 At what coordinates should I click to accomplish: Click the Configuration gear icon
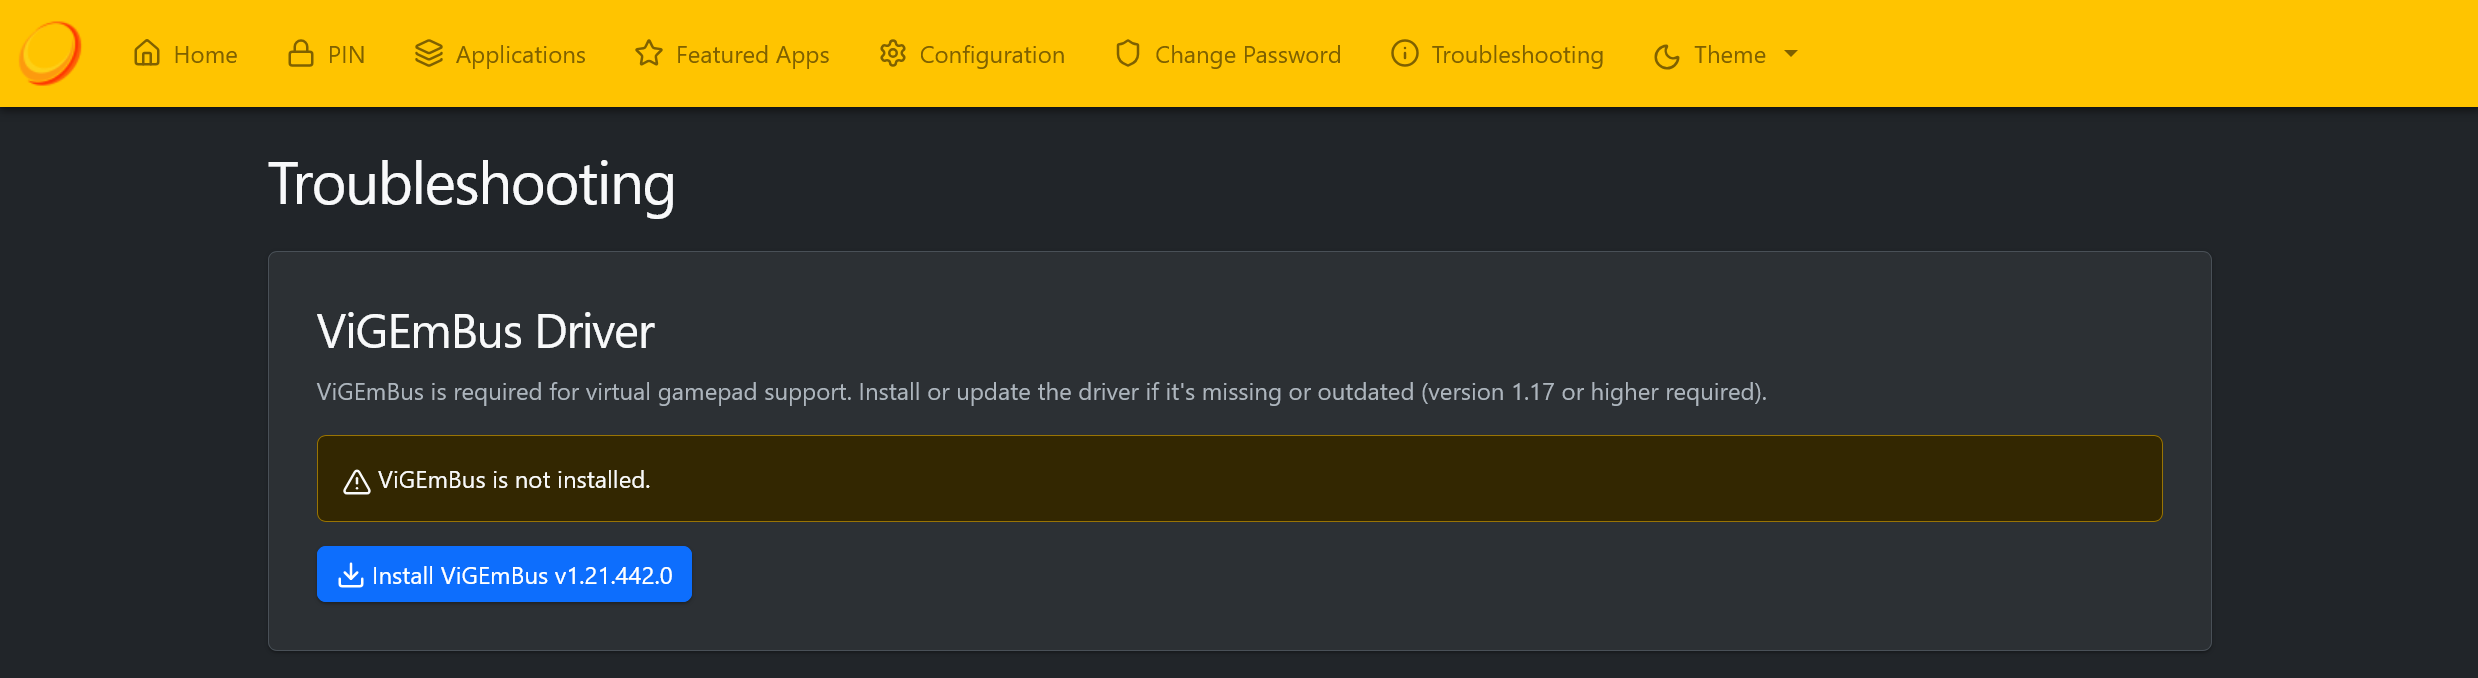click(893, 53)
